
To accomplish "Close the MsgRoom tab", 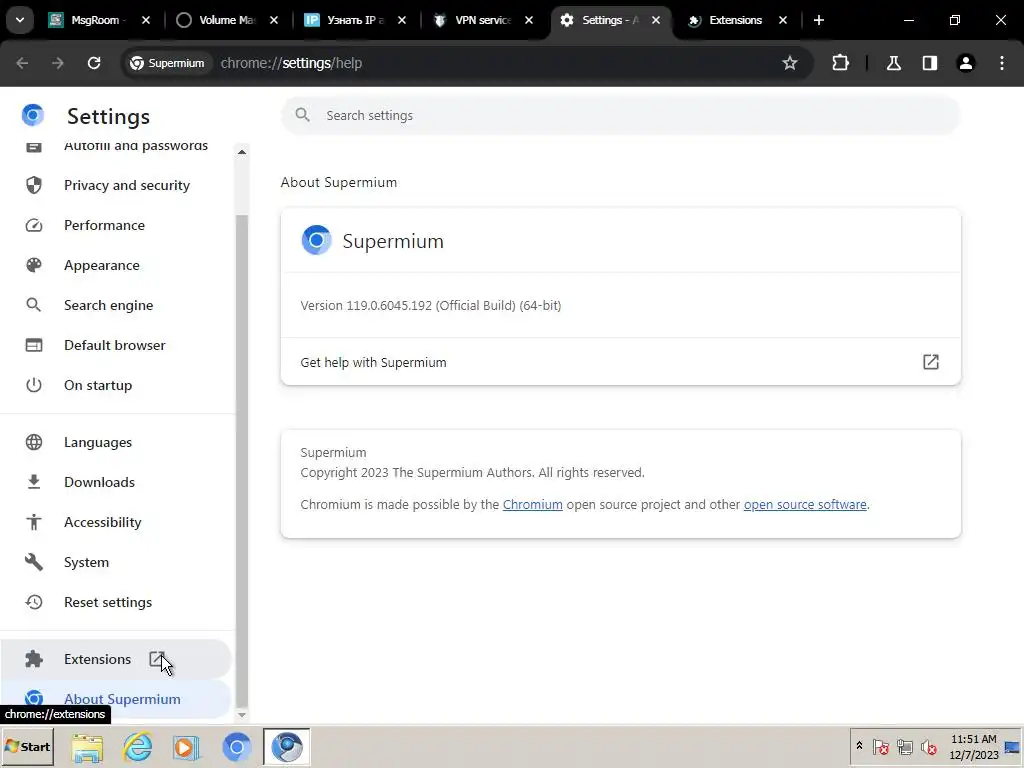I will click(146, 20).
